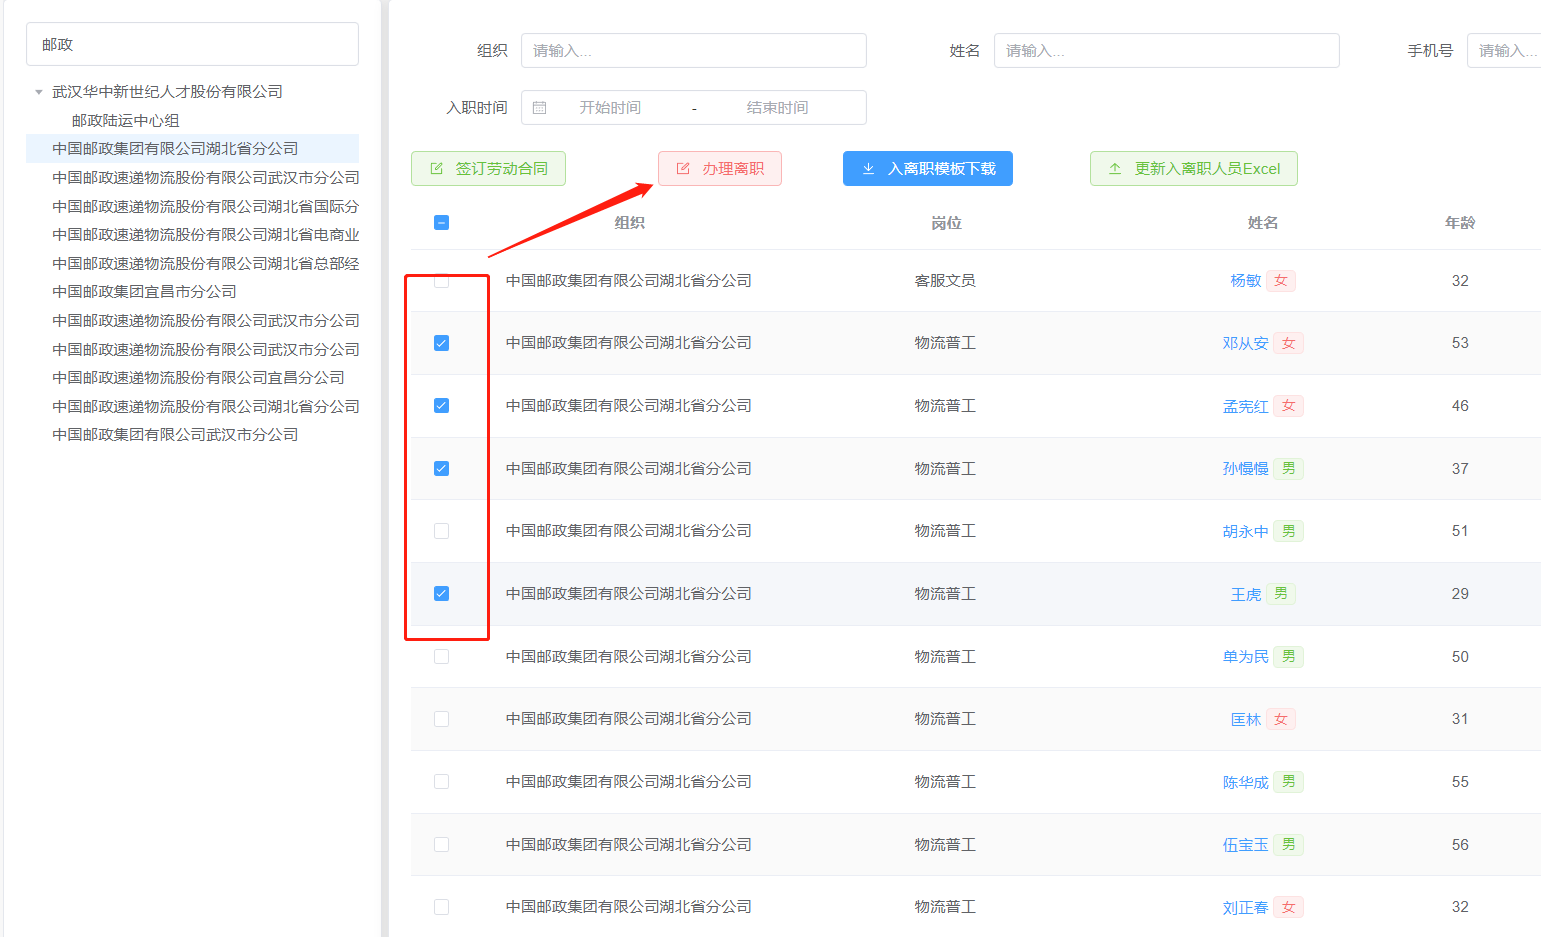Uncheck the checkbox for 孟宪红's row

pos(441,406)
